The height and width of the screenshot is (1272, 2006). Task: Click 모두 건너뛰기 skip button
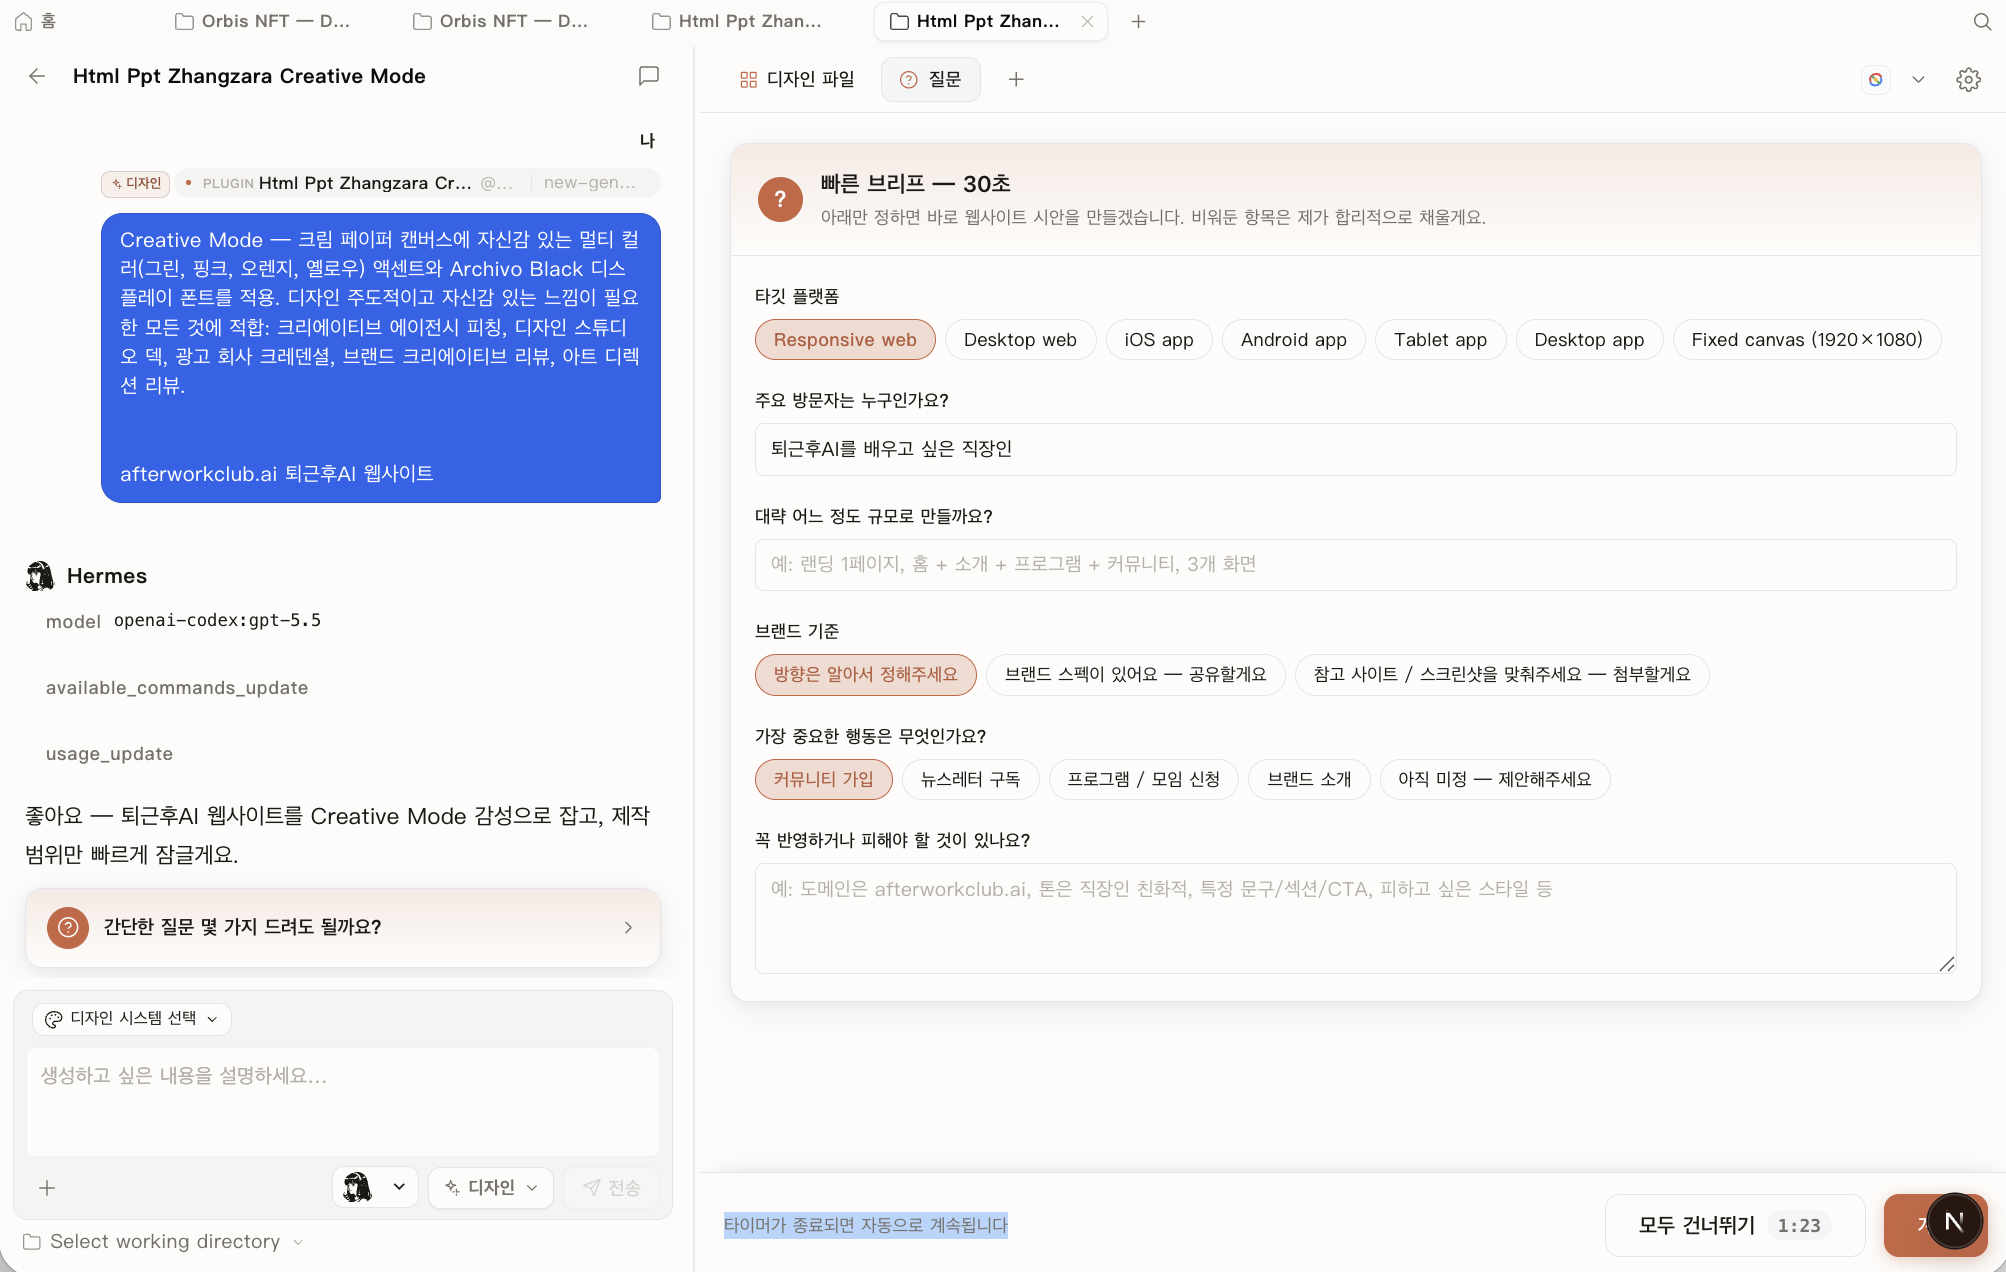[x=1735, y=1225]
